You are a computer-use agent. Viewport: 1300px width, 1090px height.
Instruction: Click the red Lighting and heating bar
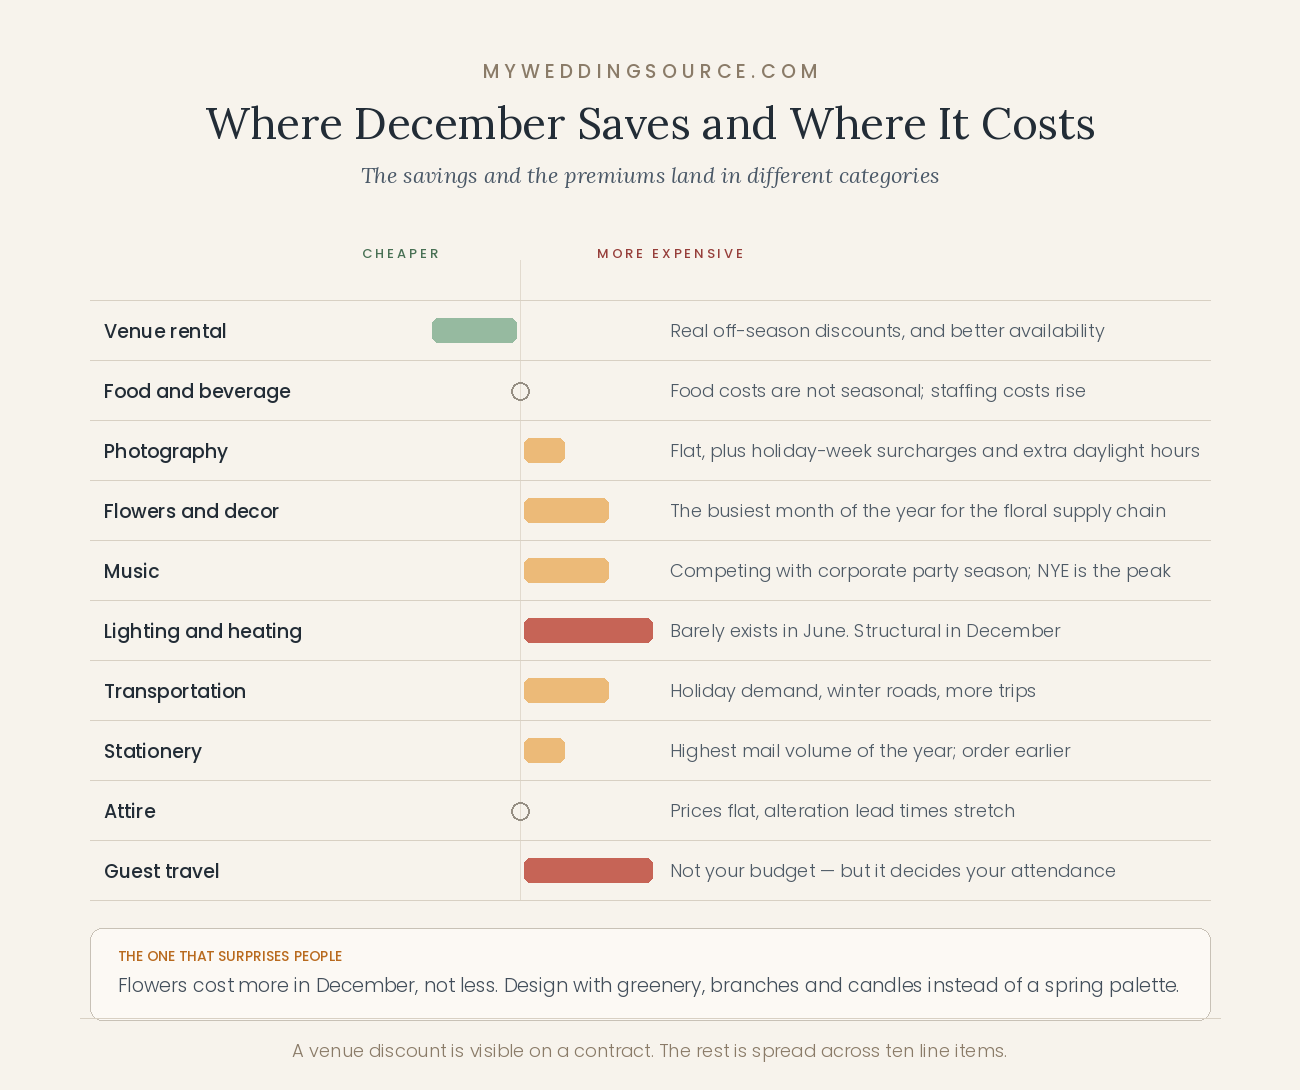pyautogui.click(x=588, y=630)
